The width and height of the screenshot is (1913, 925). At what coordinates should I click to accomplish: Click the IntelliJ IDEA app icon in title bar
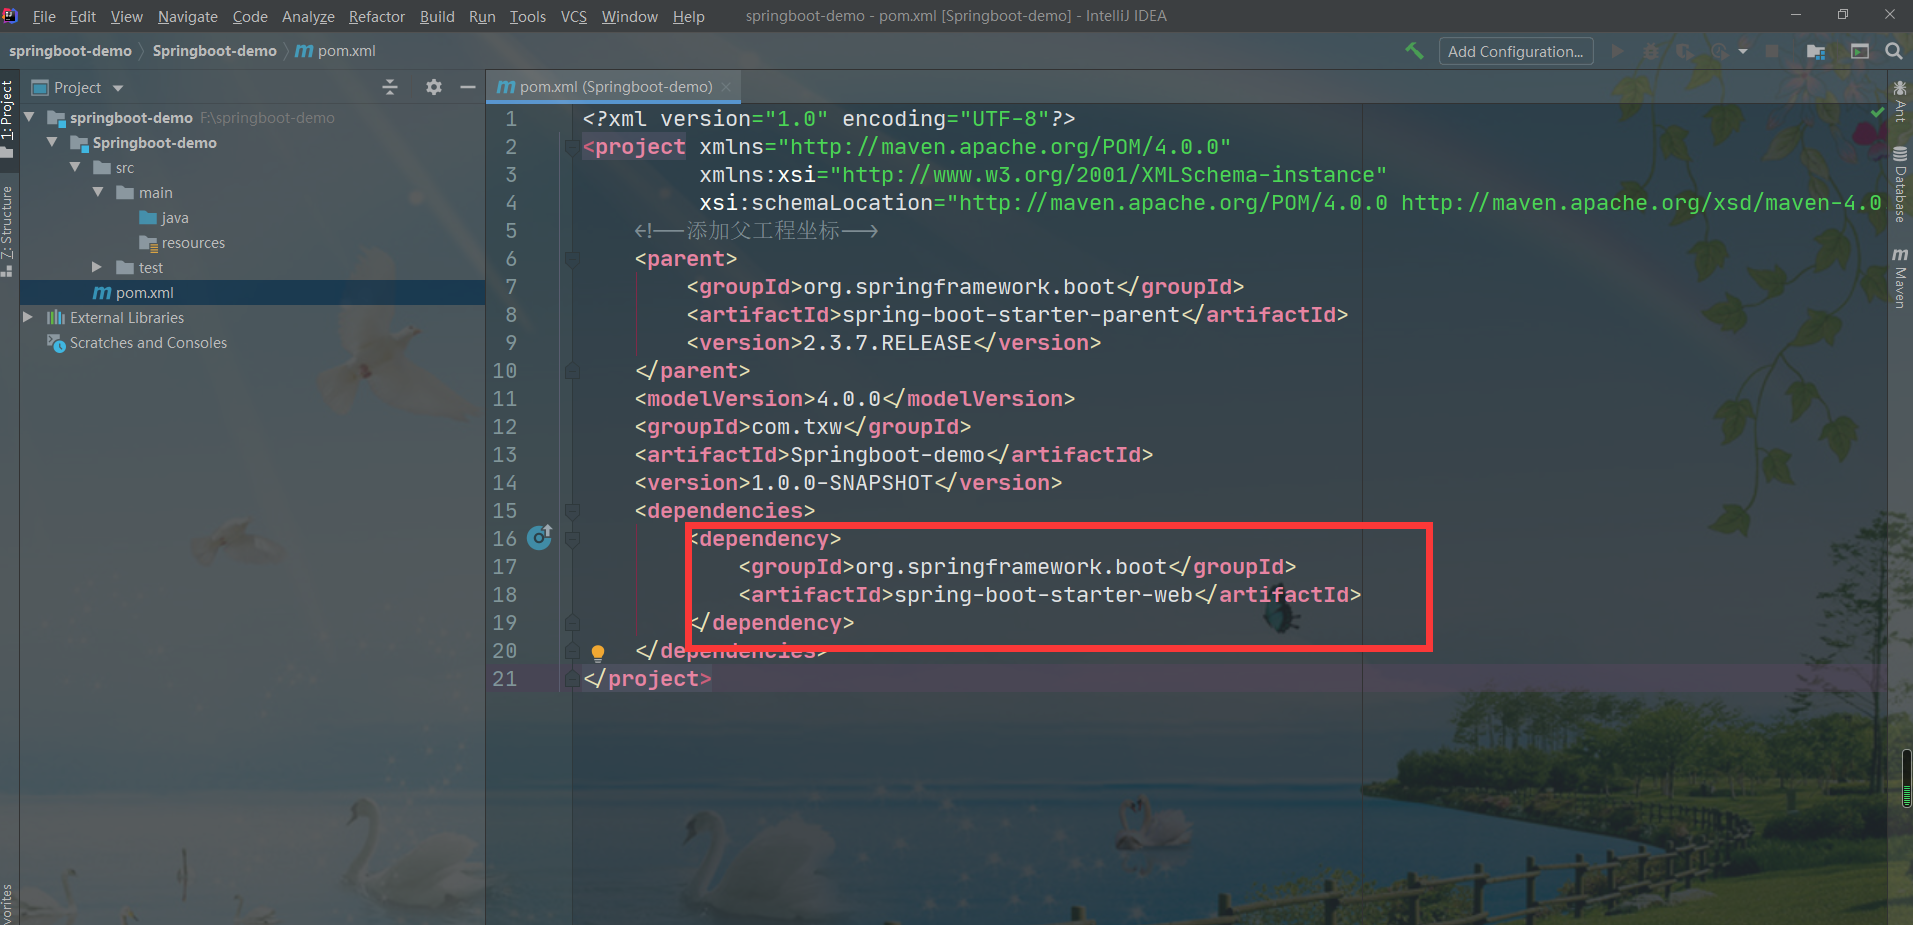click(x=11, y=15)
